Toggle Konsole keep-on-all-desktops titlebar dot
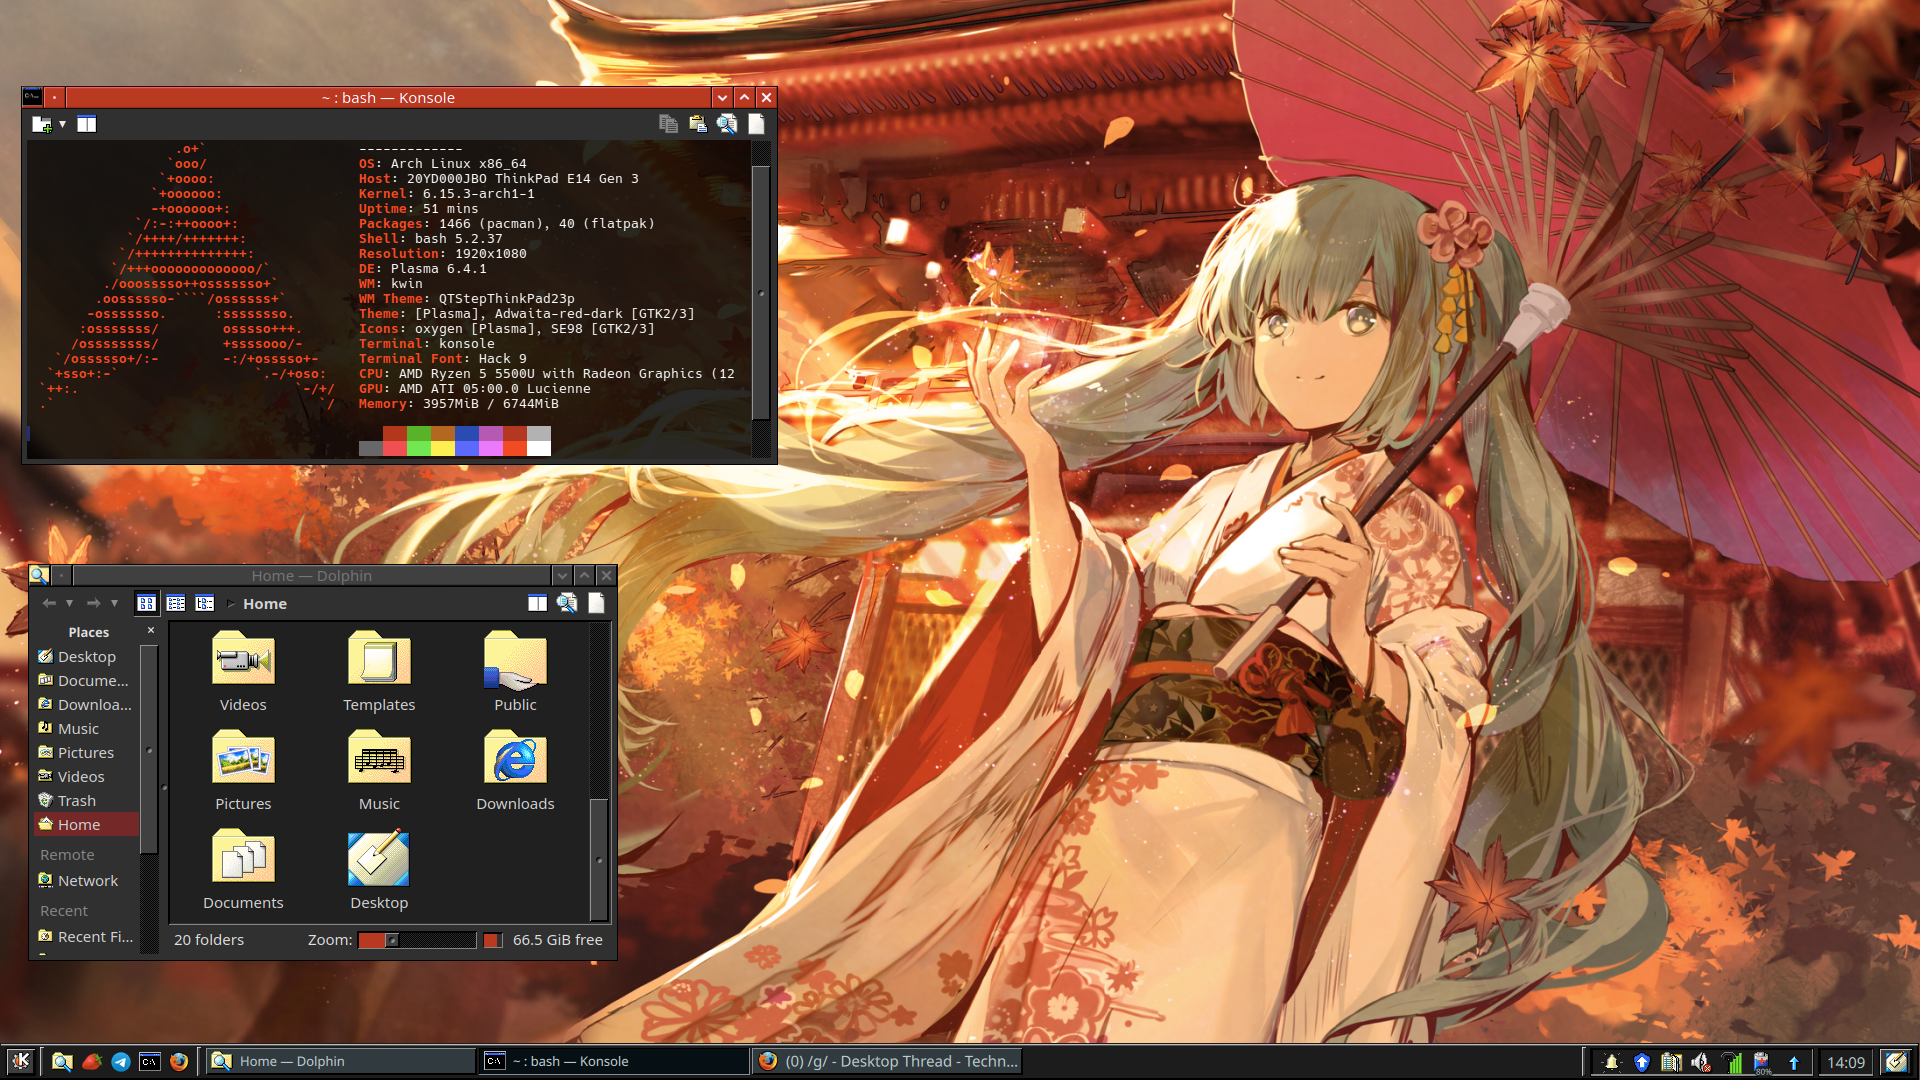 (54, 97)
